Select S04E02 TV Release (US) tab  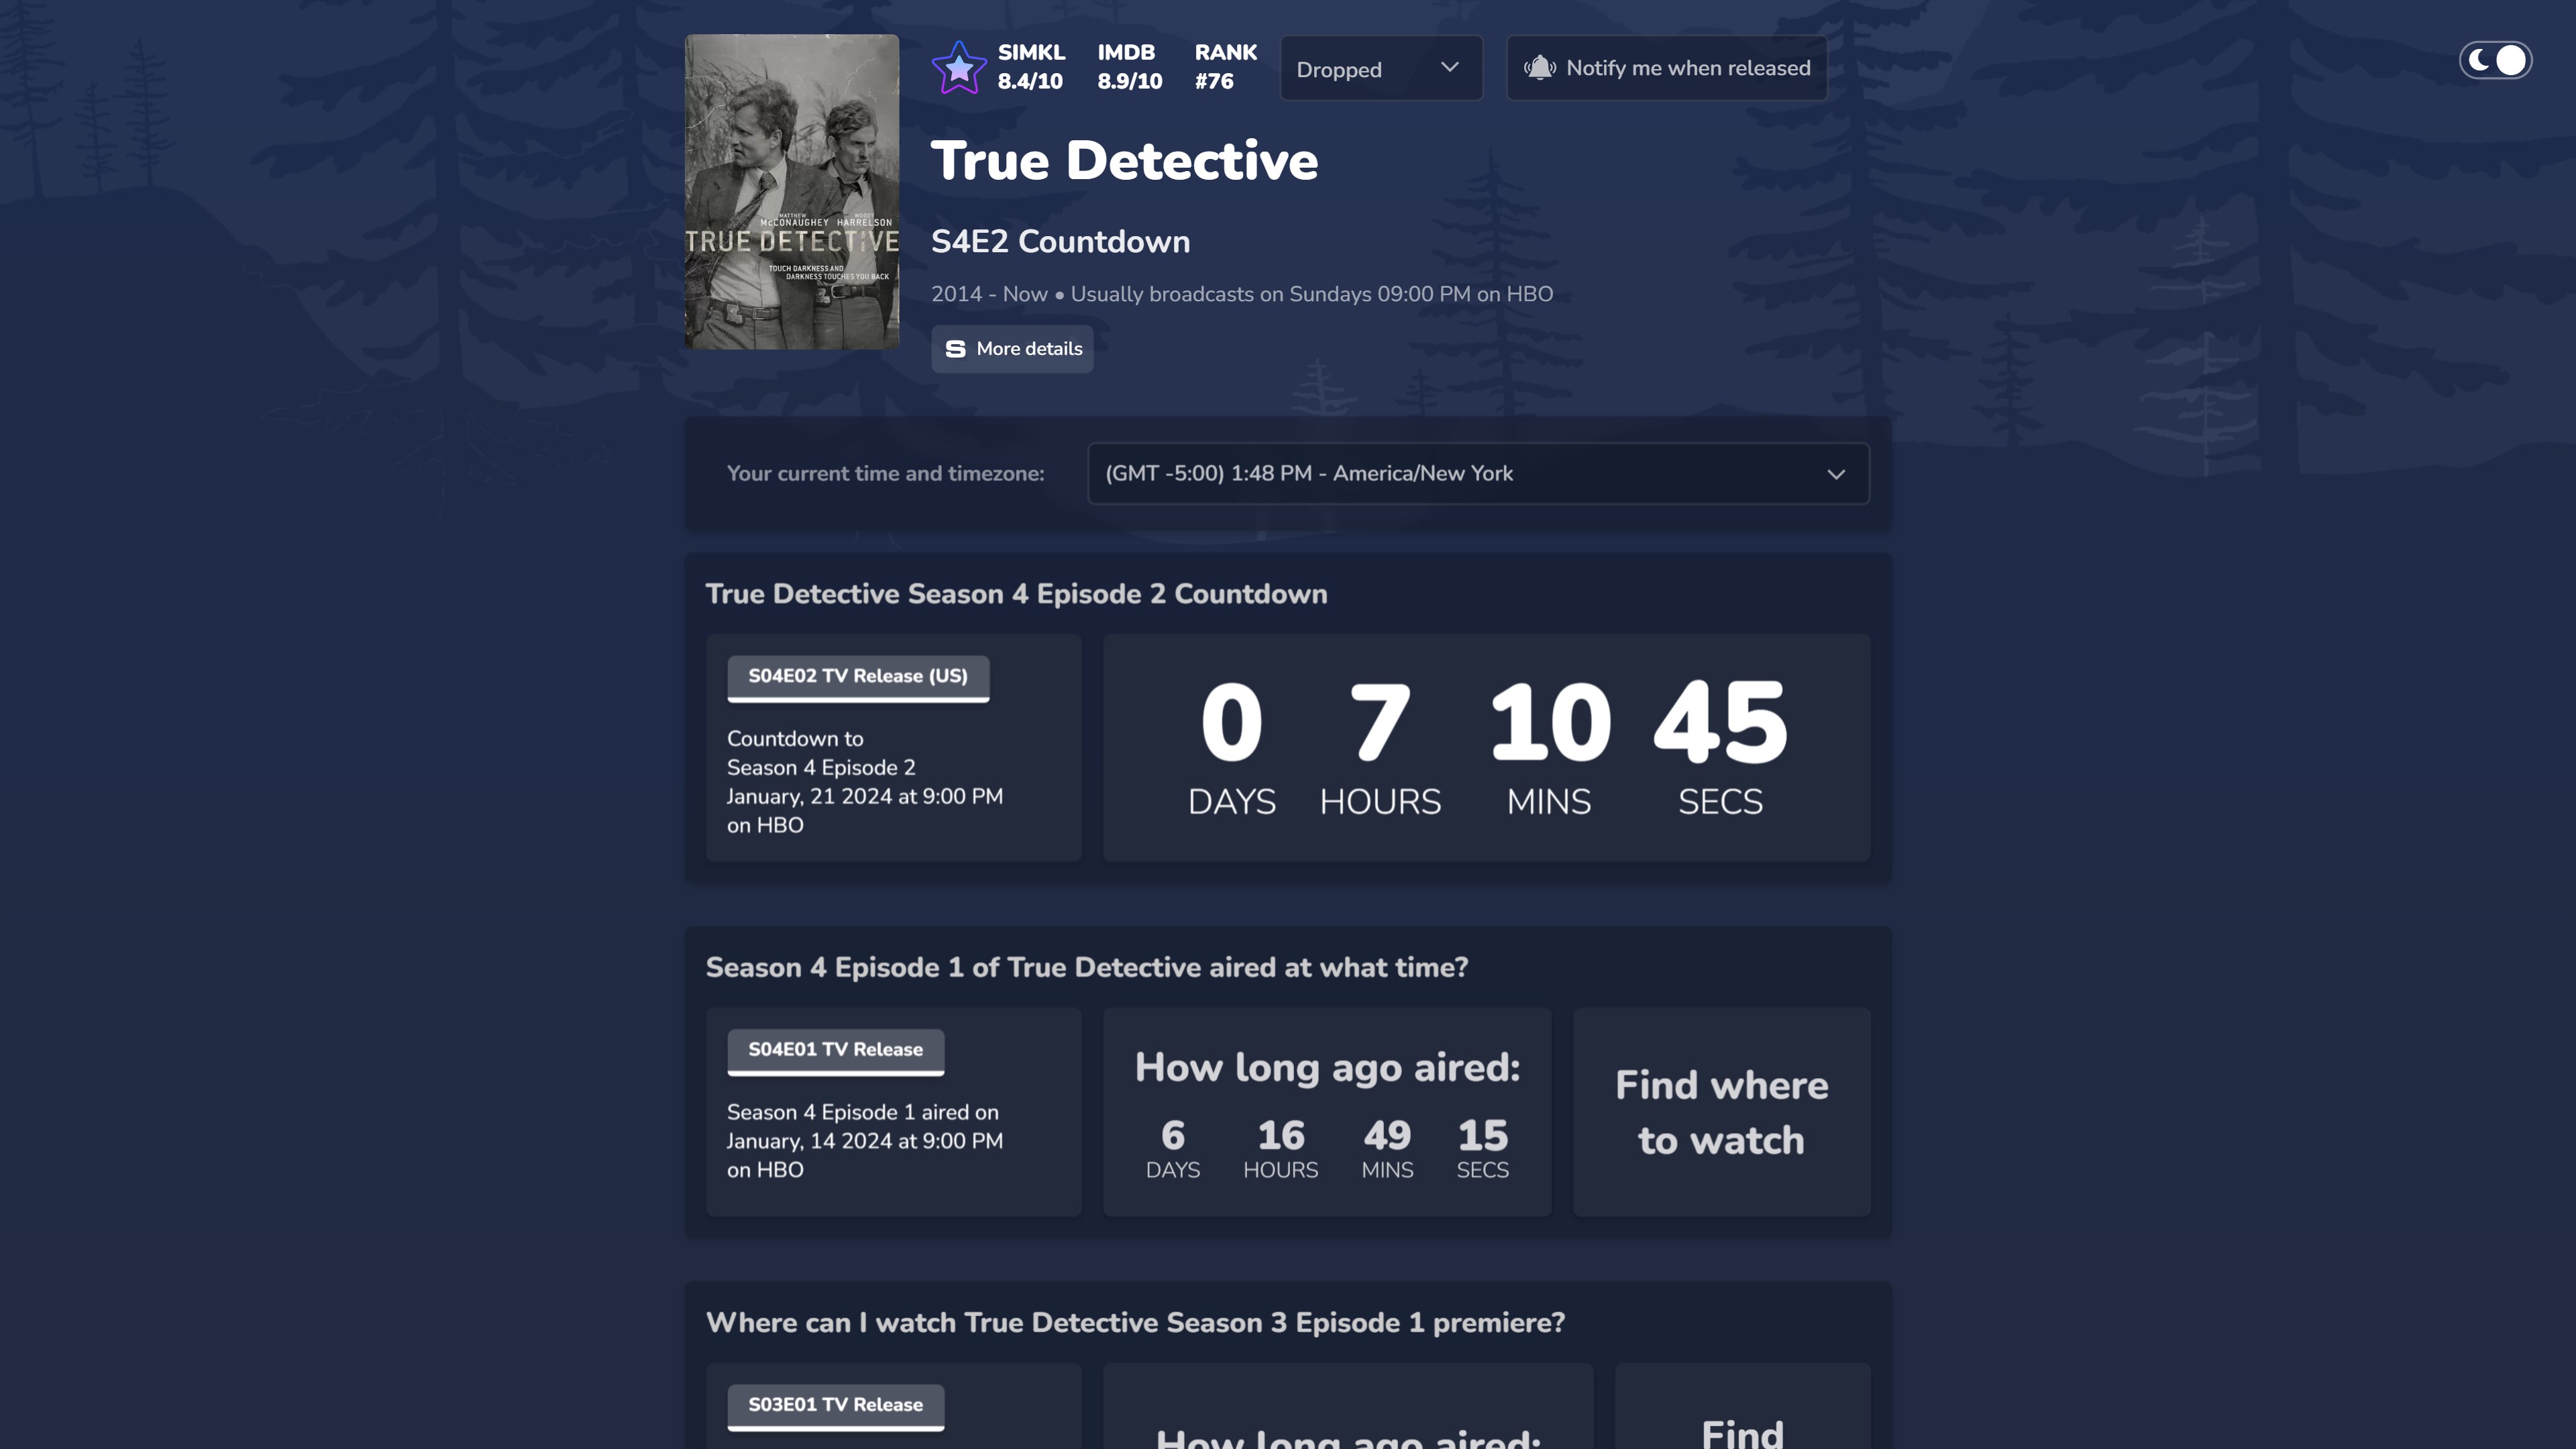[857, 677]
